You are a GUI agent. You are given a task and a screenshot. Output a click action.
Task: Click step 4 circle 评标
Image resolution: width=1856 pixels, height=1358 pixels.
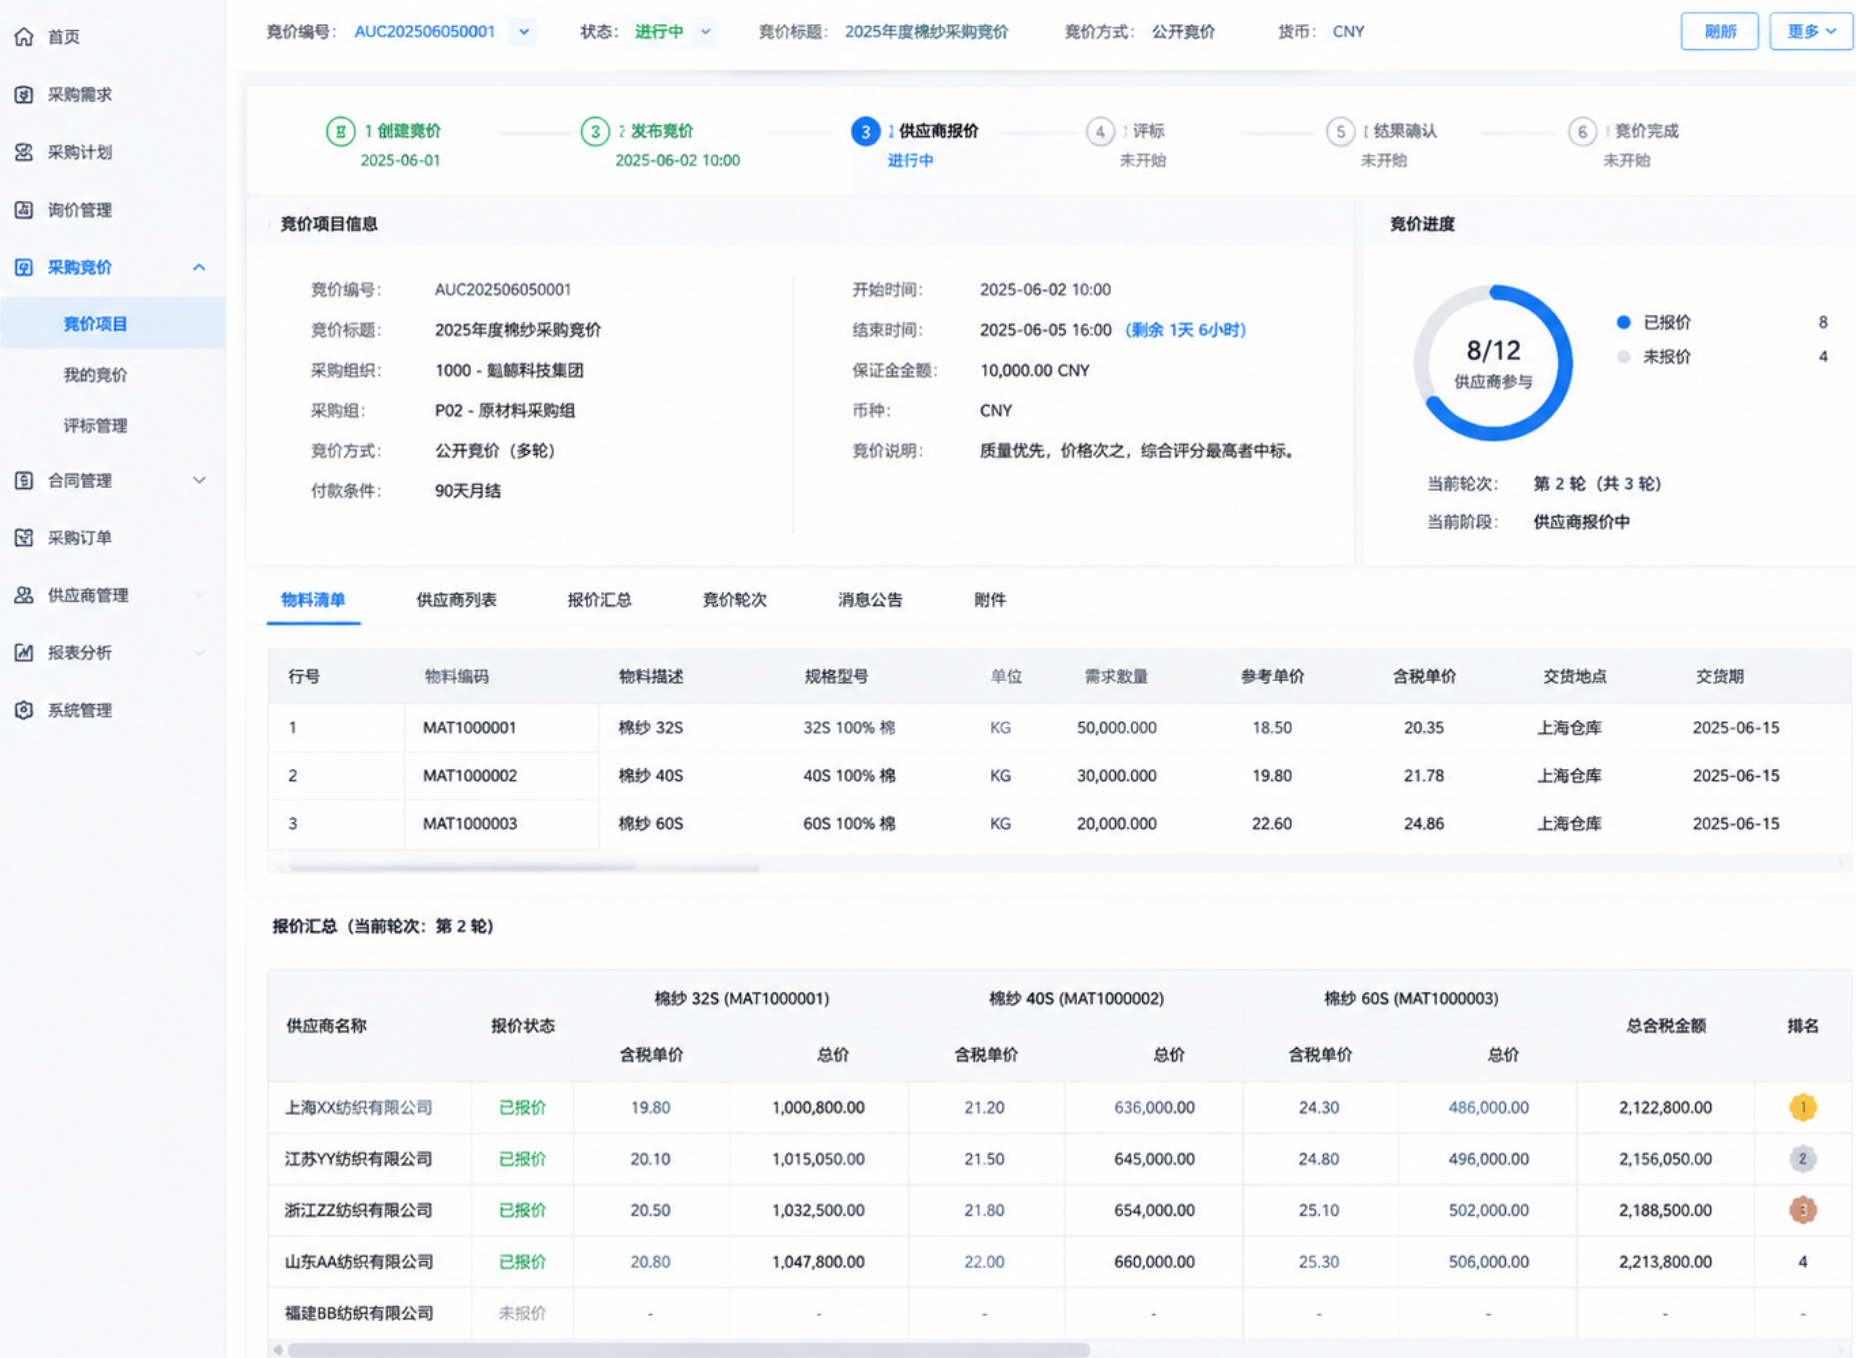tap(1100, 131)
